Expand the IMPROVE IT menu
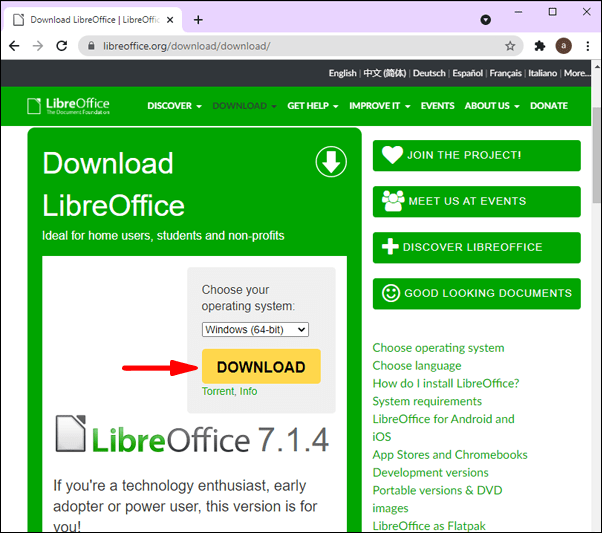 click(379, 106)
